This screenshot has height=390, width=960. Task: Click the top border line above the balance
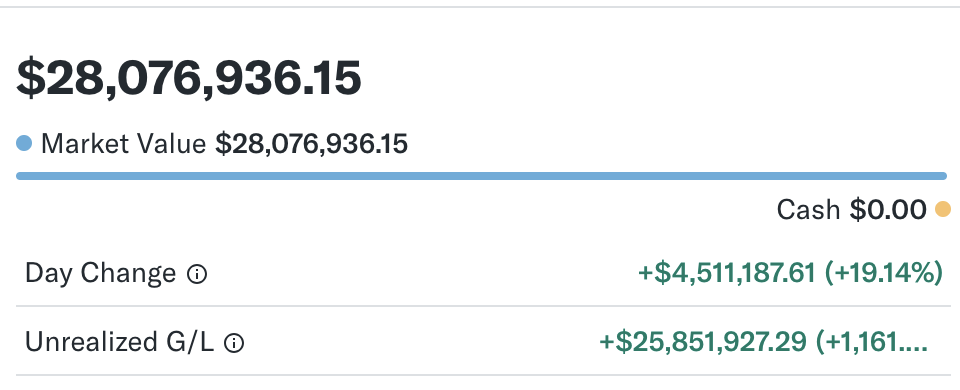480,7
